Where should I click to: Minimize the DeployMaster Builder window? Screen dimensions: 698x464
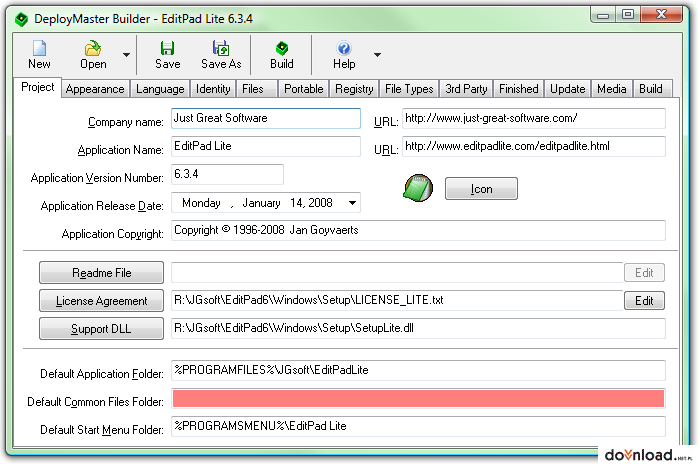[603, 15]
